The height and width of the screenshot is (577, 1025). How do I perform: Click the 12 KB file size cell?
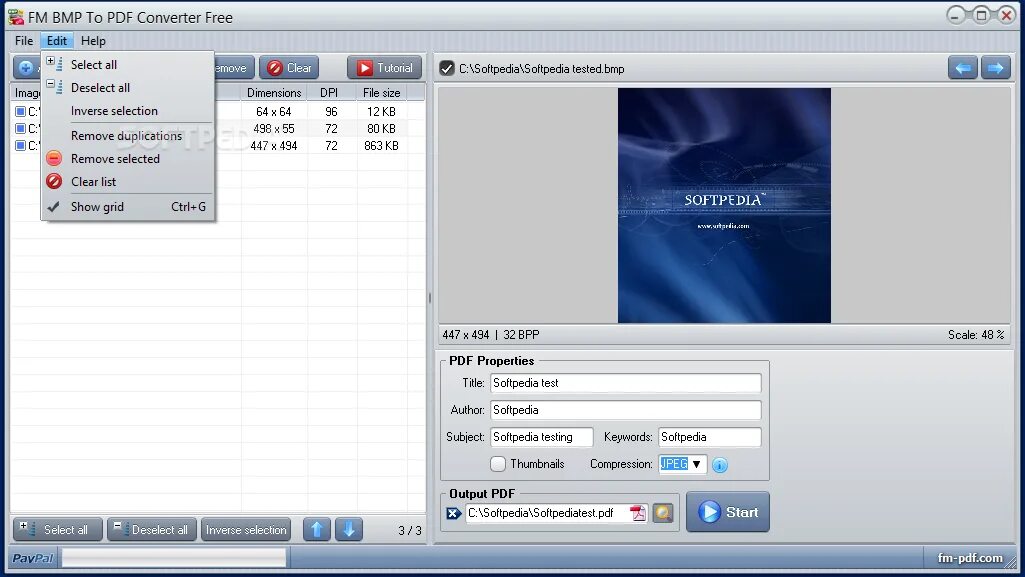point(381,112)
